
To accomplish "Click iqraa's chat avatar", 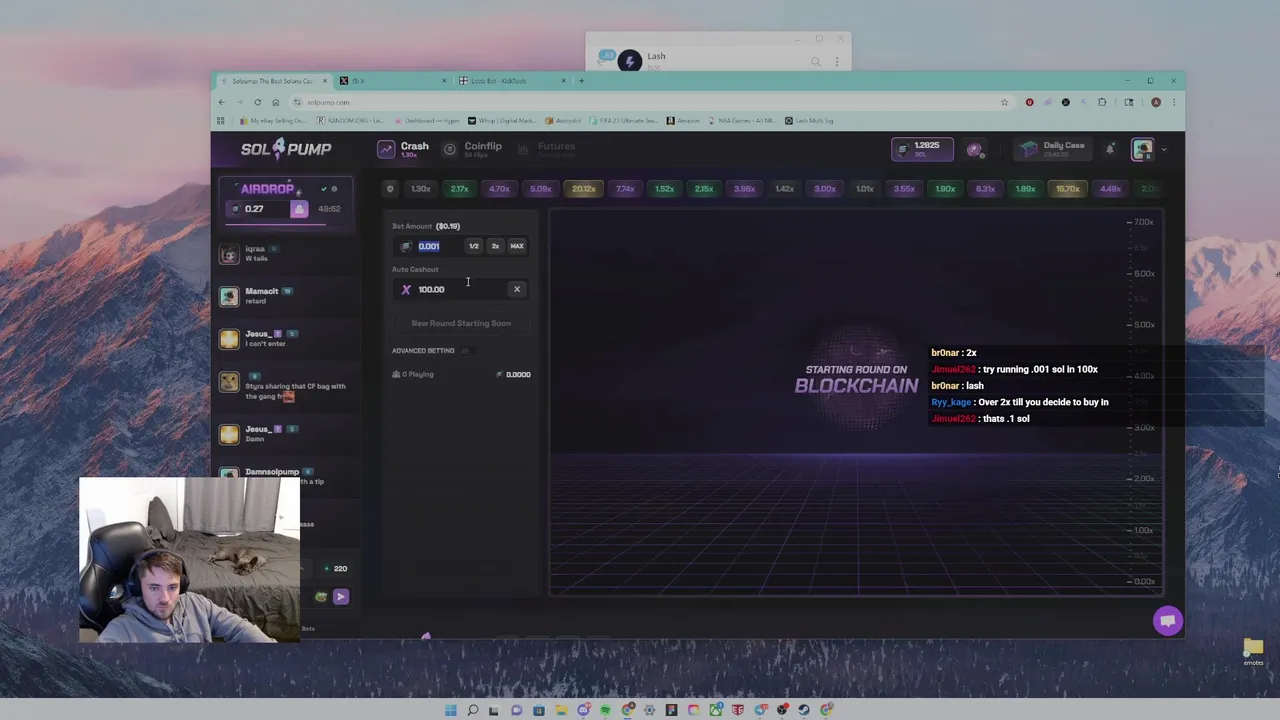I will point(229,254).
